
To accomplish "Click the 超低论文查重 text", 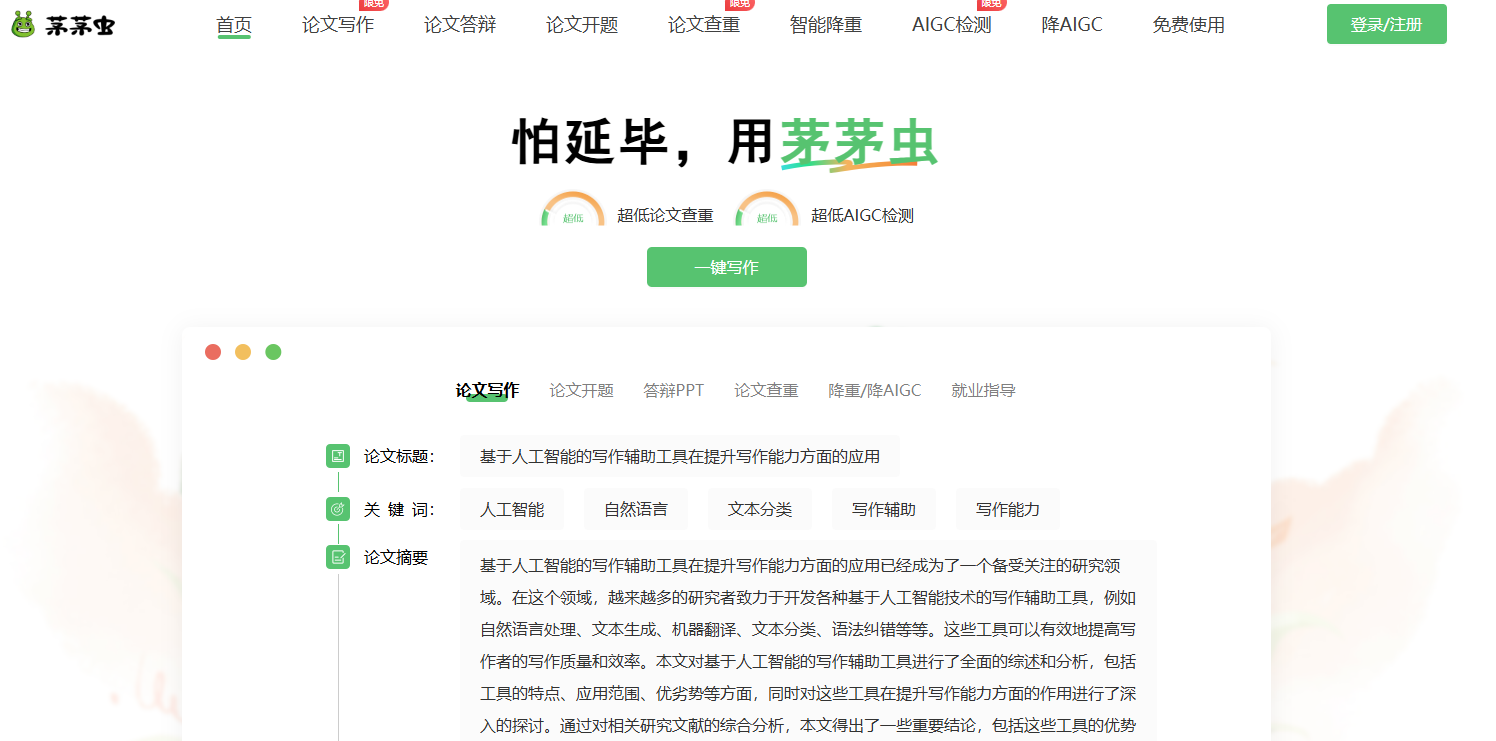I will [665, 215].
